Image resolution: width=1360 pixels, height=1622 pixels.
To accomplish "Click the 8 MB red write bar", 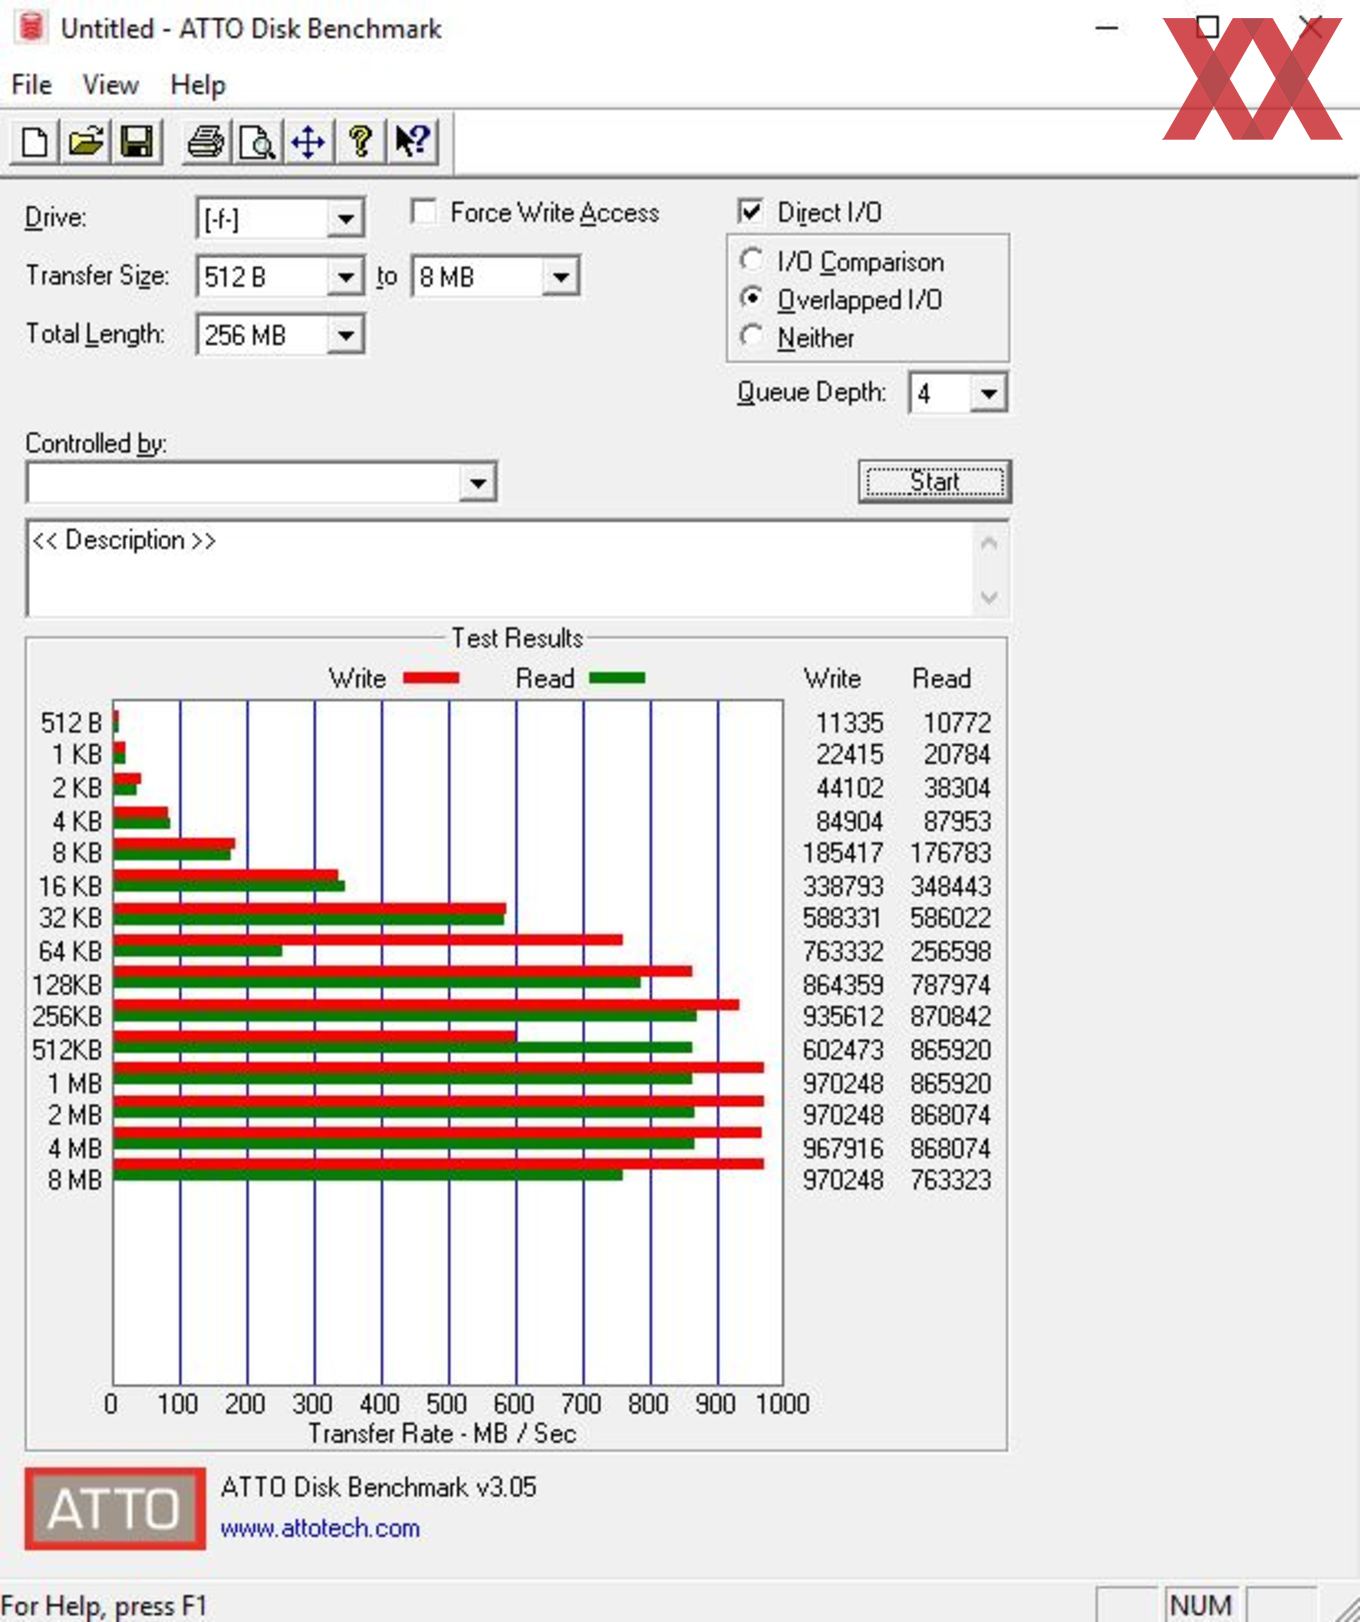I will [439, 1164].
